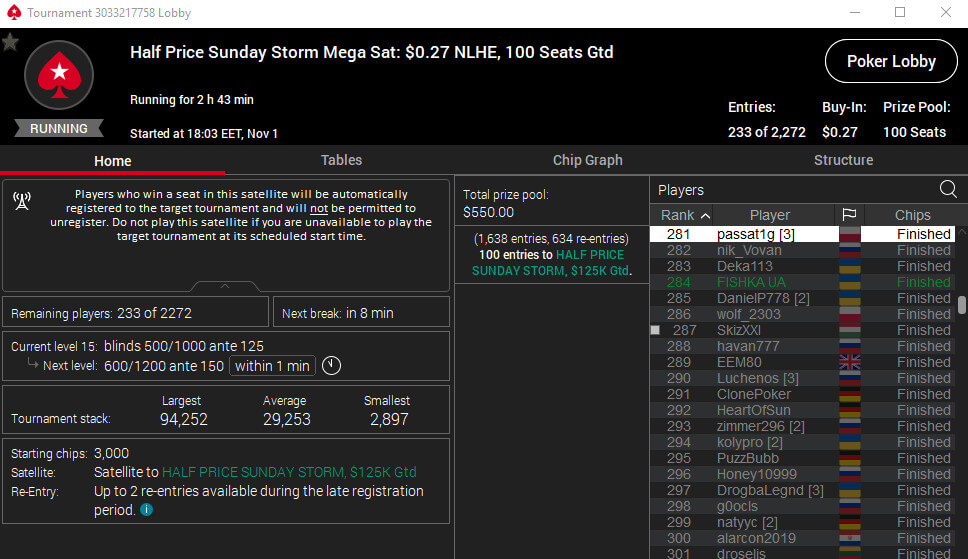This screenshot has width=968, height=559.
Task: Click the 'within 1 min' button
Action: 272,366
